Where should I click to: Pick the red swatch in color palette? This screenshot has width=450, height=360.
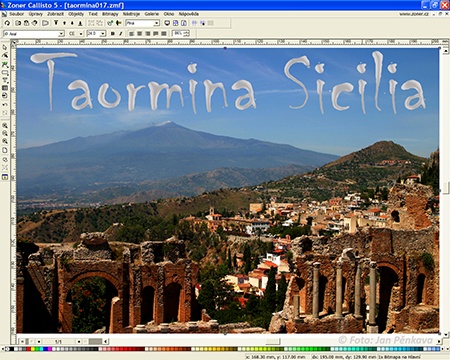(28, 349)
